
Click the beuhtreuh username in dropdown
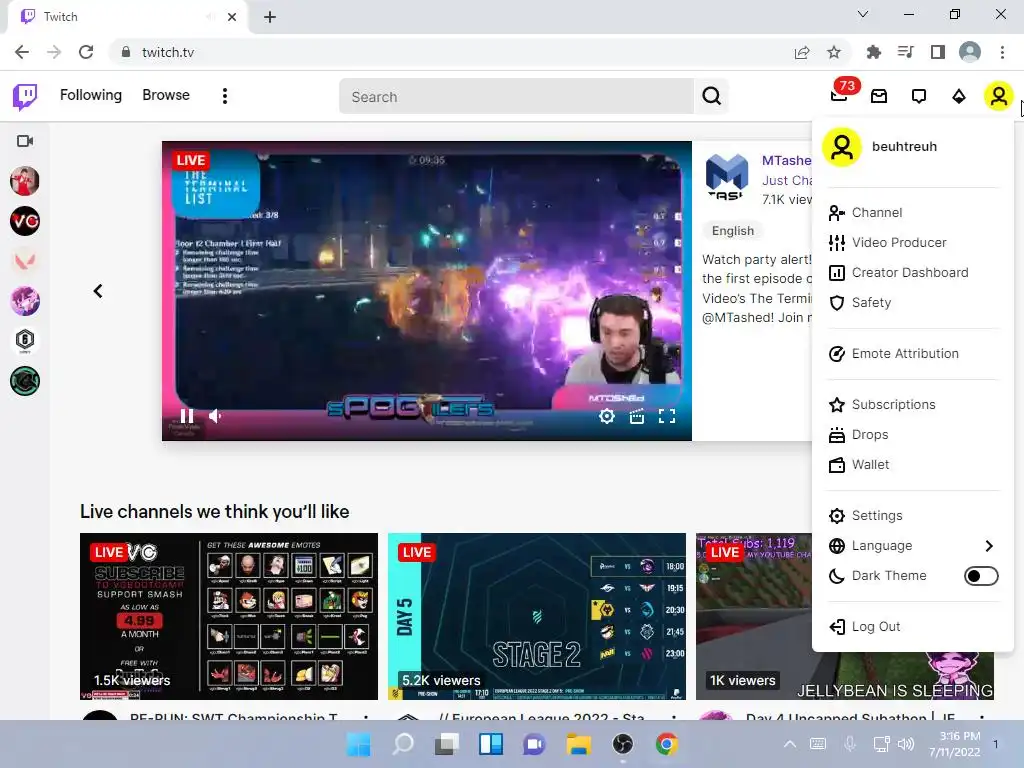coord(904,146)
